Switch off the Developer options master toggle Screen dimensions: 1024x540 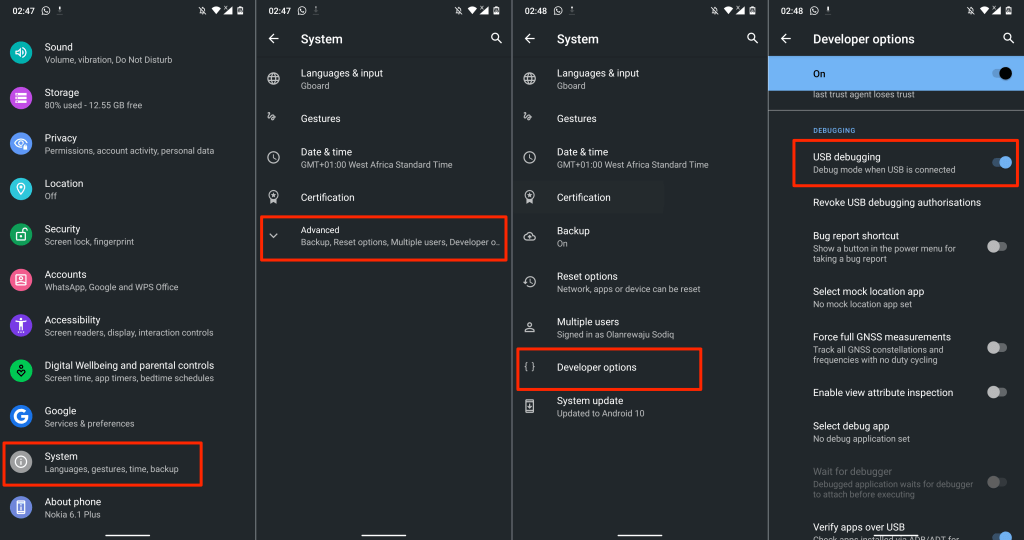(x=1000, y=73)
